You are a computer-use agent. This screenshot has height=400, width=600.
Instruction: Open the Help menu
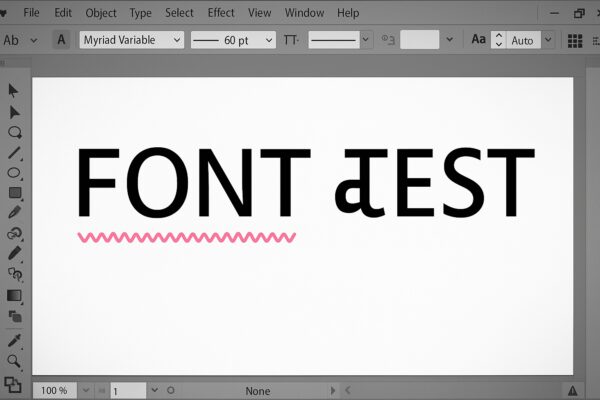click(348, 13)
